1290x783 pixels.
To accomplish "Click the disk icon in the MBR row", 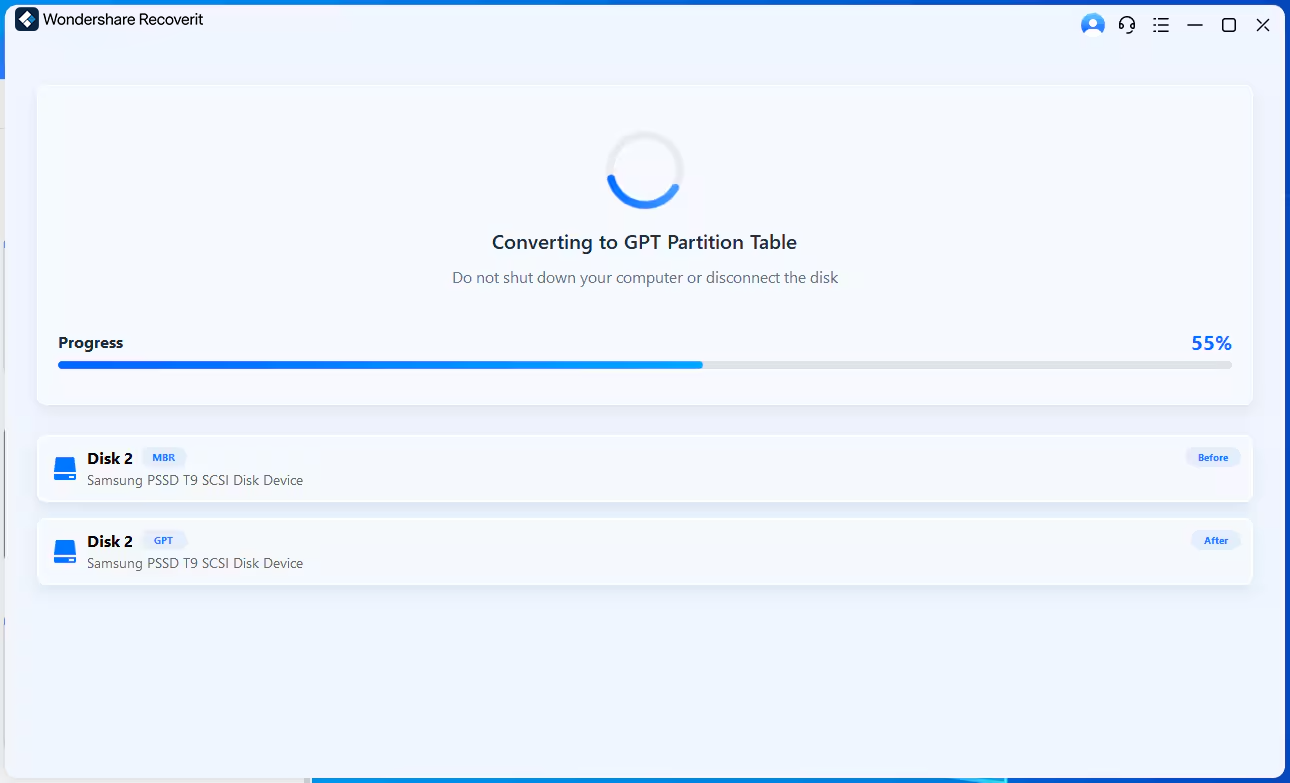I will 65,469.
